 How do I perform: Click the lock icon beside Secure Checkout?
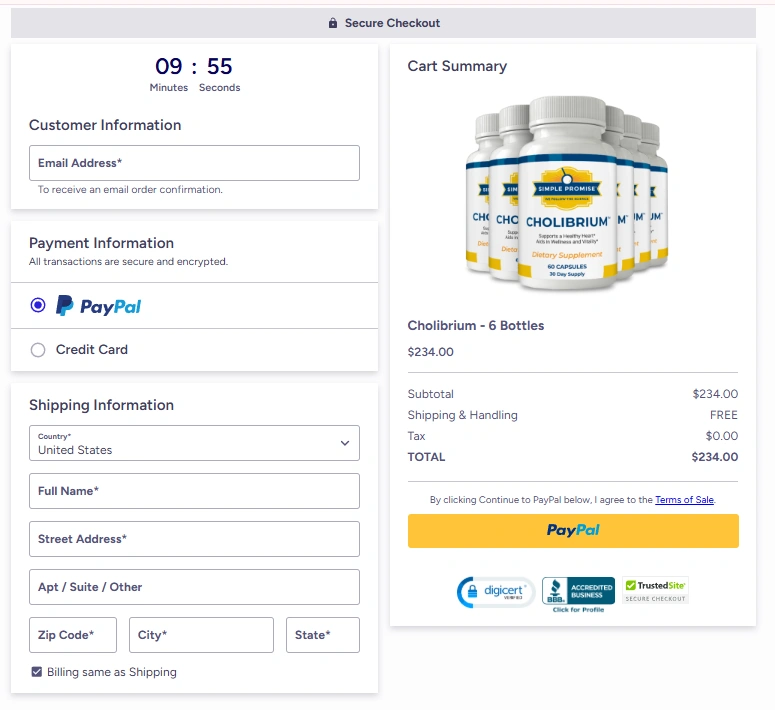tap(333, 23)
